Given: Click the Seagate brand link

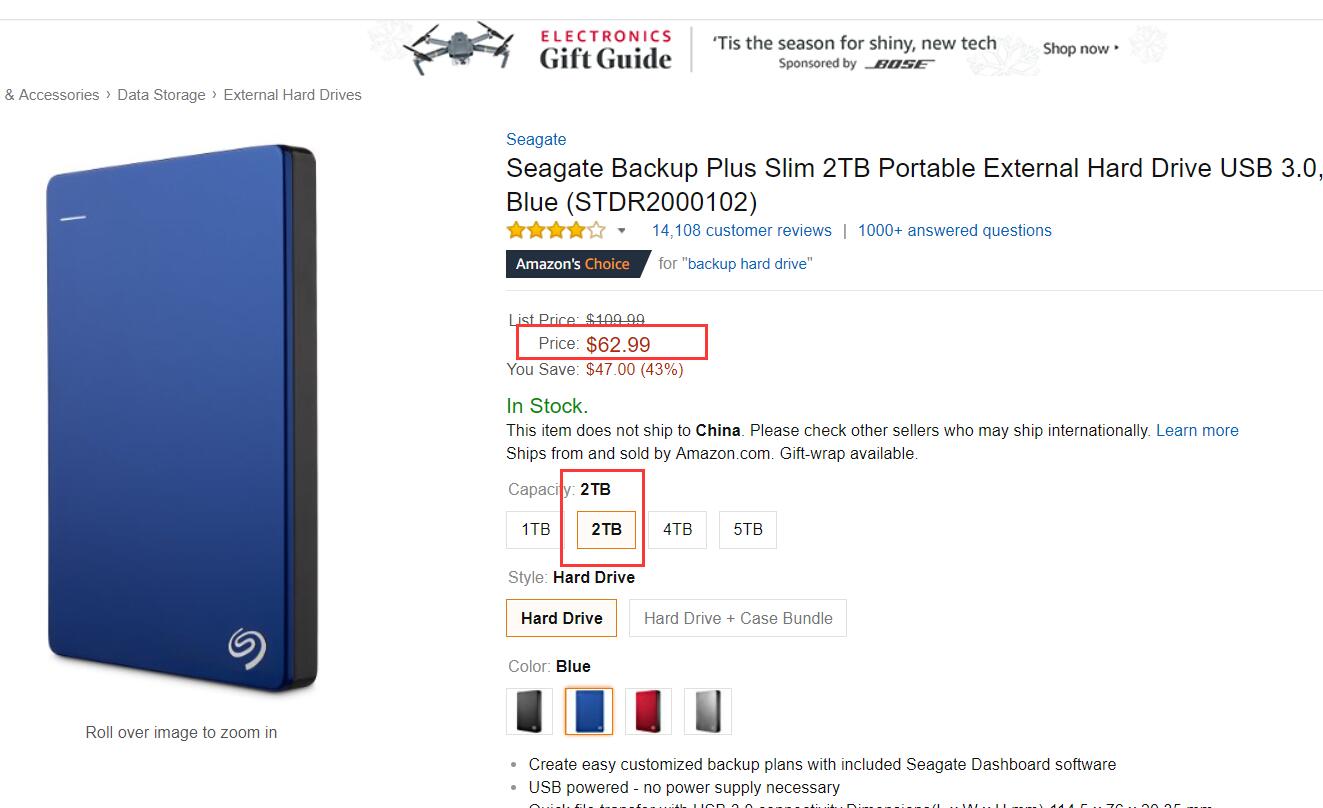Looking at the screenshot, I should point(536,139).
